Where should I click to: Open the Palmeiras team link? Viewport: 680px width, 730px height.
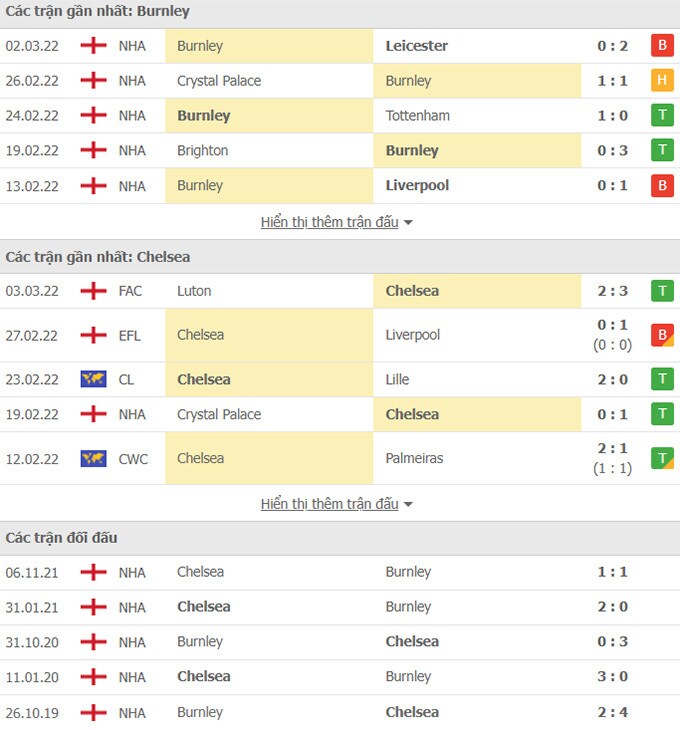(x=414, y=458)
